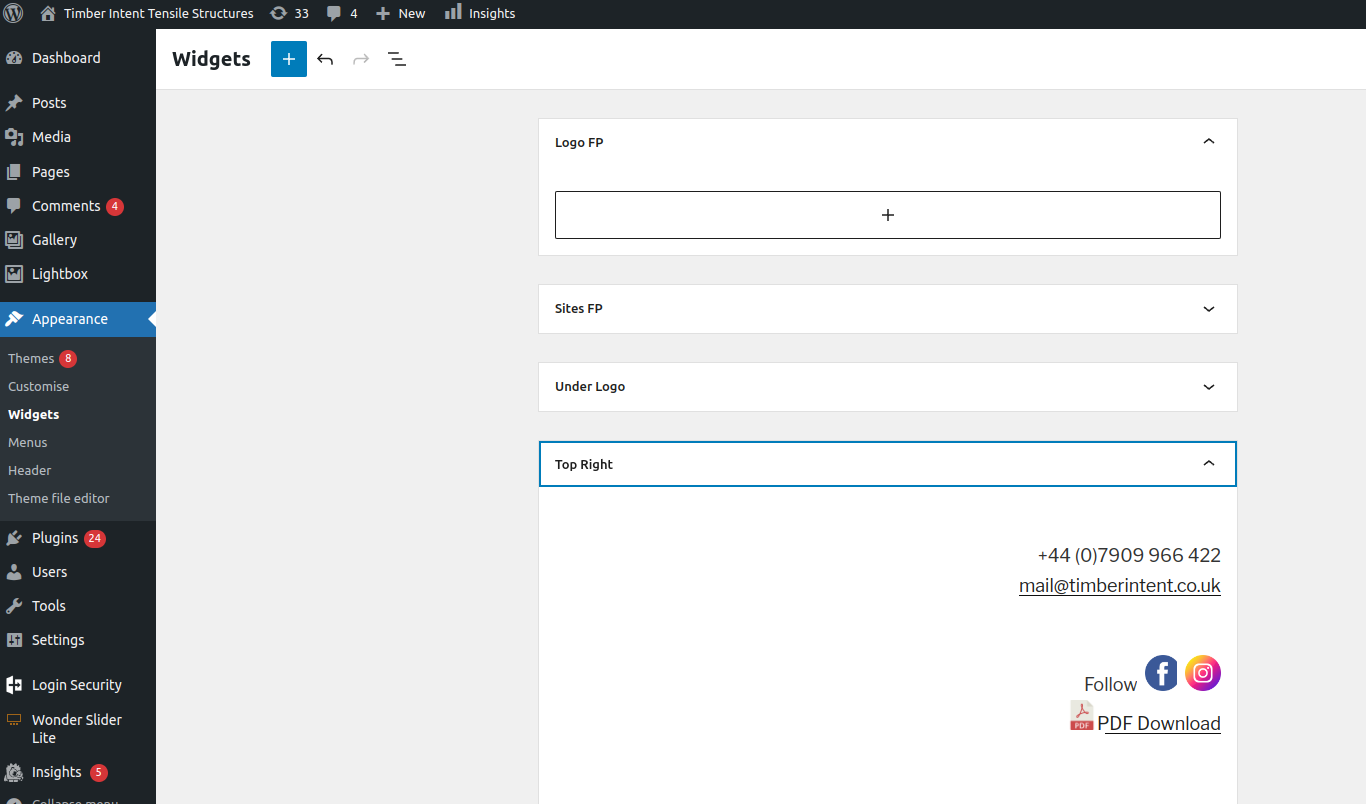Click the Gallery icon in sidebar
This screenshot has height=804, width=1366.
(x=14, y=240)
